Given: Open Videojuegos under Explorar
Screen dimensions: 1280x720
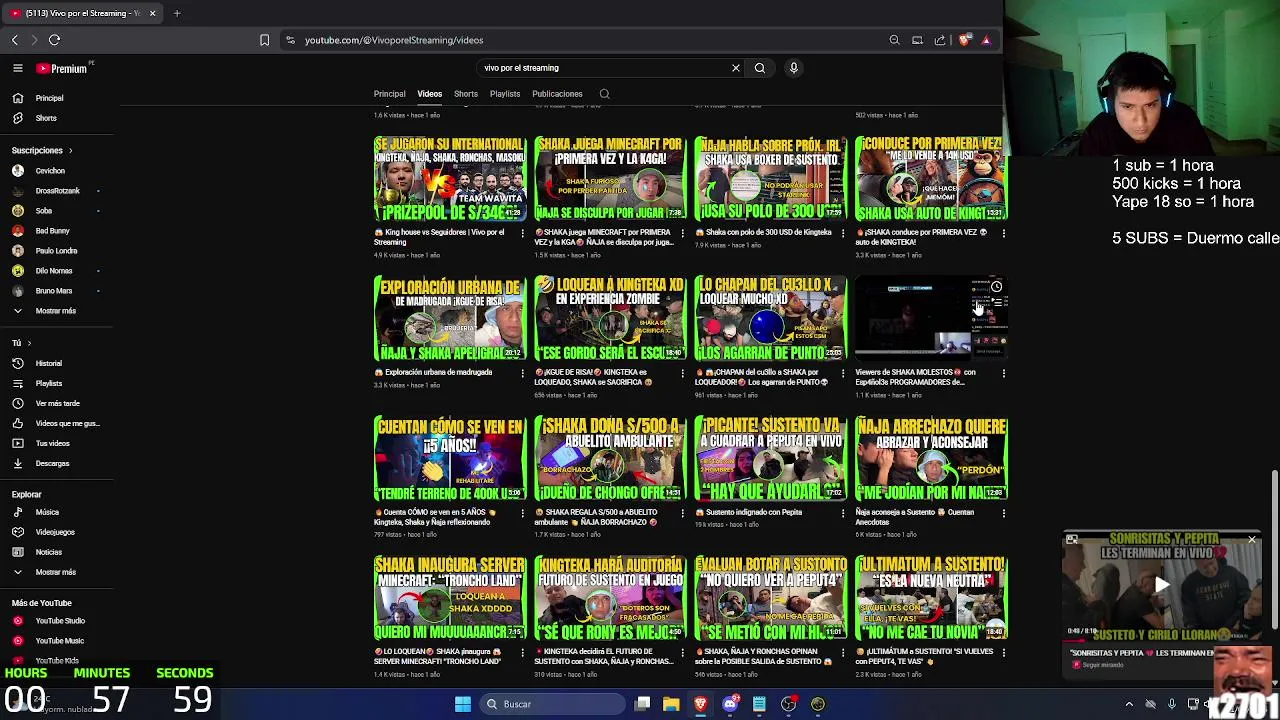Looking at the screenshot, I should click(x=55, y=532).
